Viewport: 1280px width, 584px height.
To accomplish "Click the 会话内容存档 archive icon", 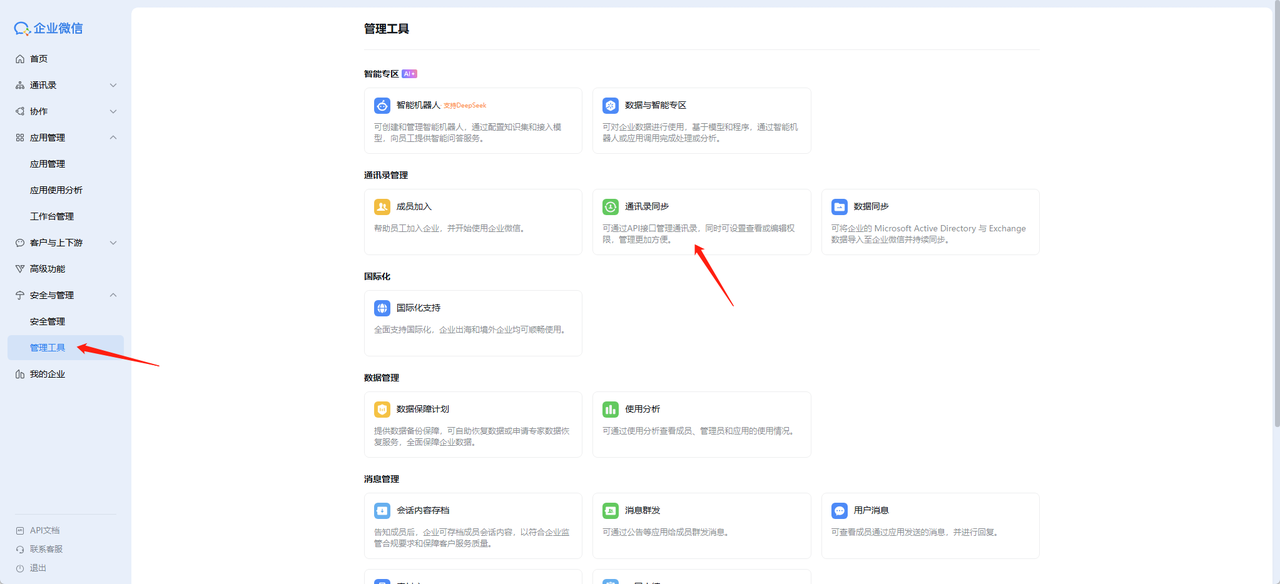I will (x=382, y=510).
